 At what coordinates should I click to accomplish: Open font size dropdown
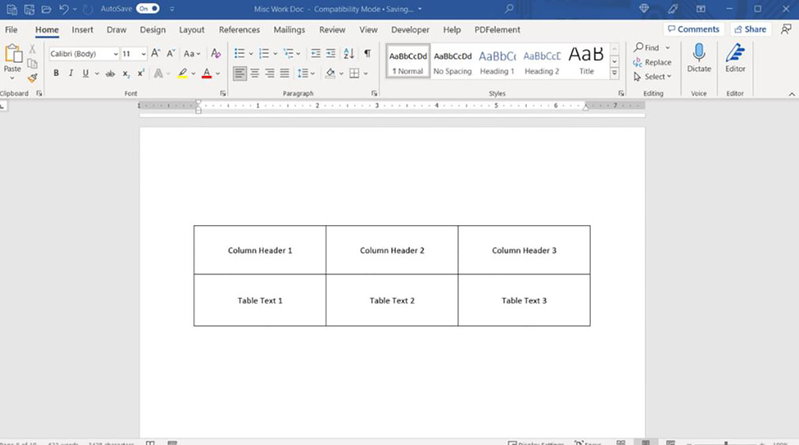coord(144,54)
